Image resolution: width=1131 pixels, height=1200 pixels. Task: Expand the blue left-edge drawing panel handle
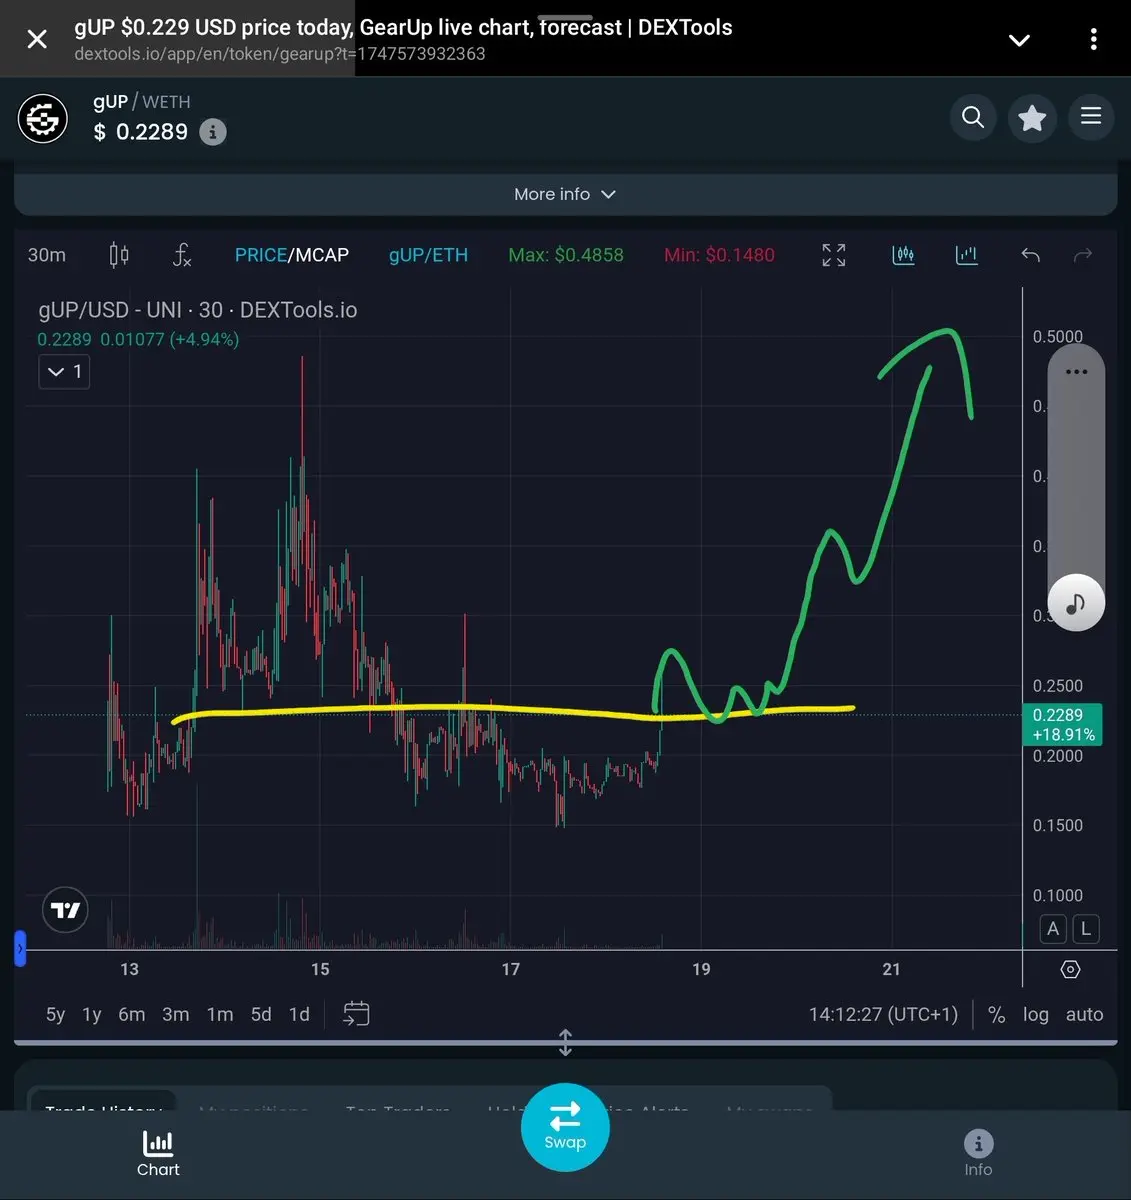coord(19,948)
